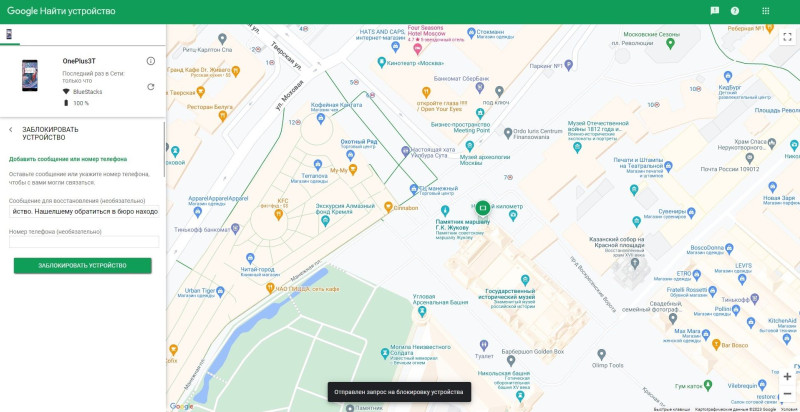Select the Московские Сезоны green marker
This screenshot has height=412, width=800.
coord(671,43)
